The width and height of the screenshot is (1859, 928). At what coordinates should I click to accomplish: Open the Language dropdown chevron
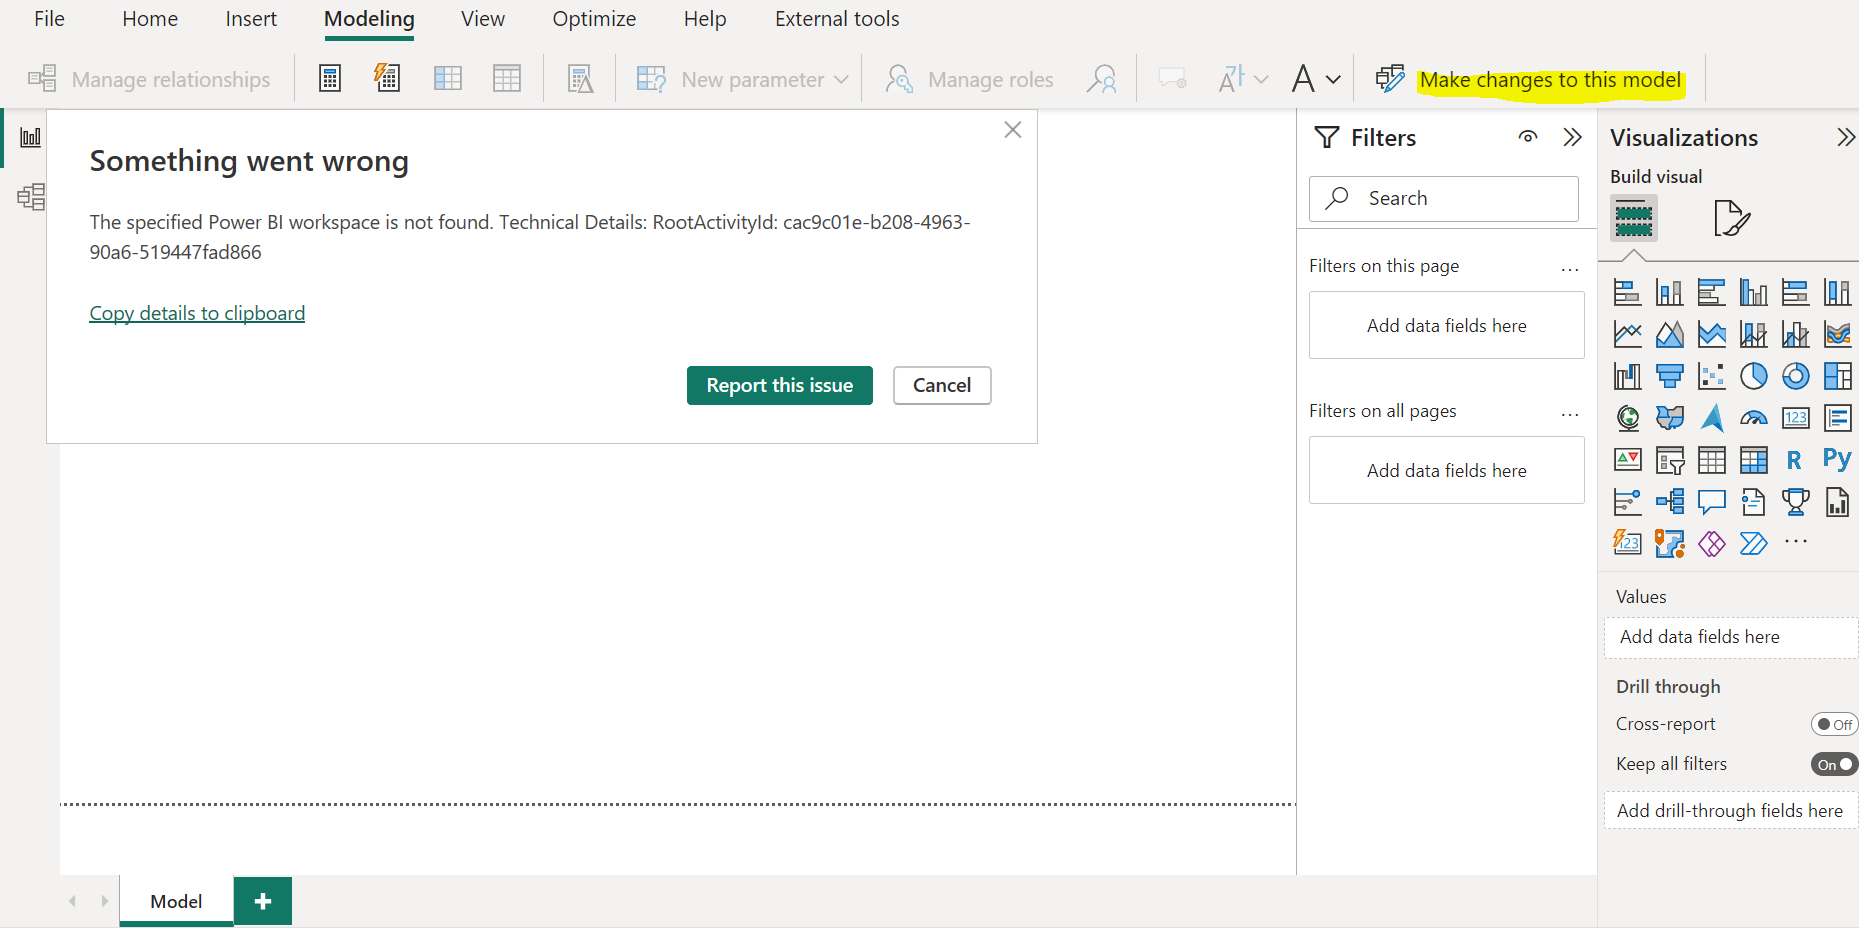1261,79
